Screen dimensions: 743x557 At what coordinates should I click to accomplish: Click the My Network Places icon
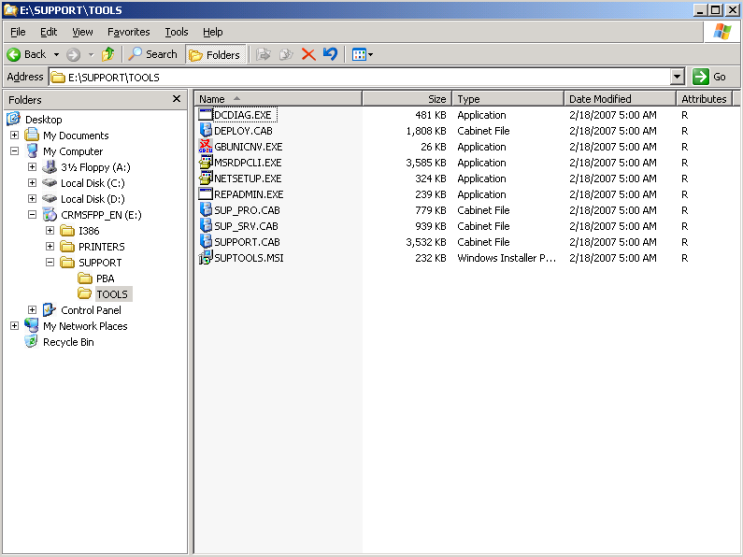coord(31,325)
